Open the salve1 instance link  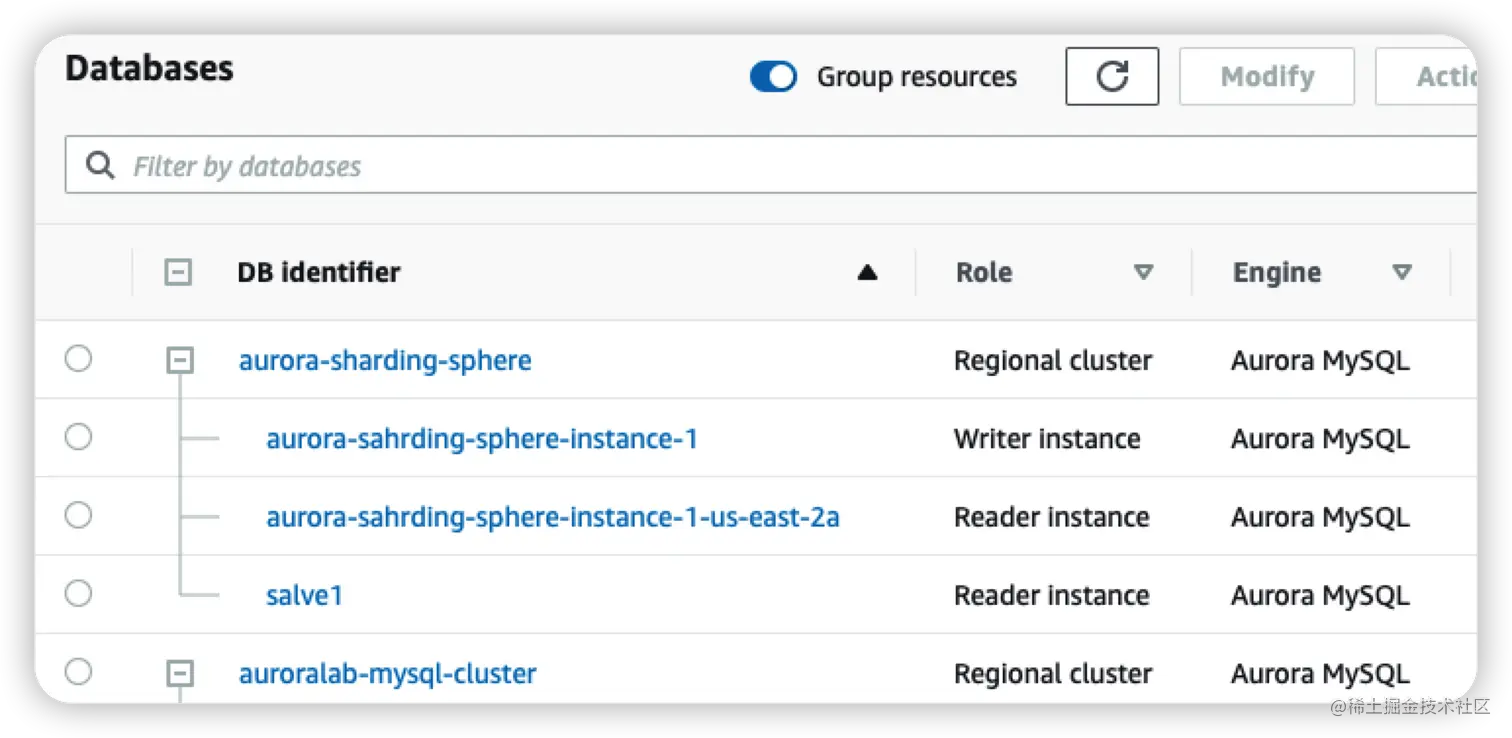(304, 595)
